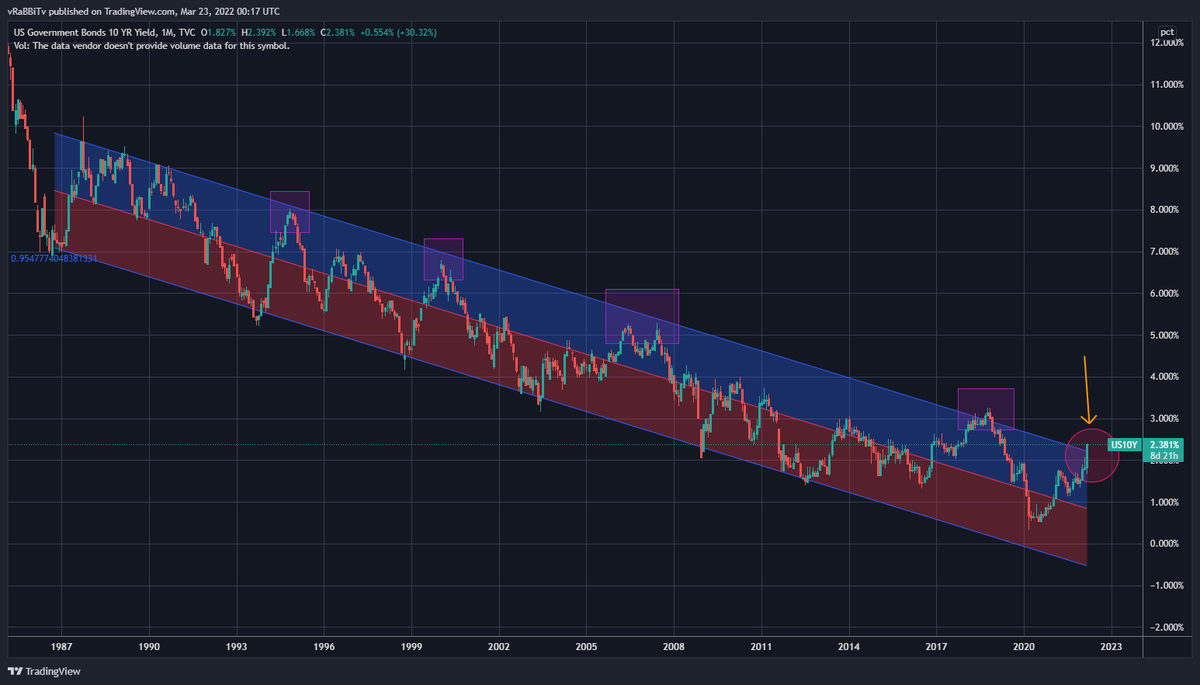The width and height of the screenshot is (1200, 685).
Task: Click the 2017 time axis label
Action: [937, 648]
